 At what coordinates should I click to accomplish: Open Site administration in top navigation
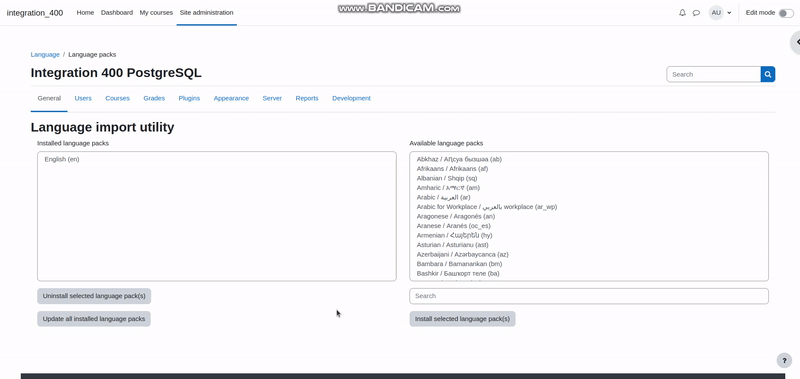[207, 12]
